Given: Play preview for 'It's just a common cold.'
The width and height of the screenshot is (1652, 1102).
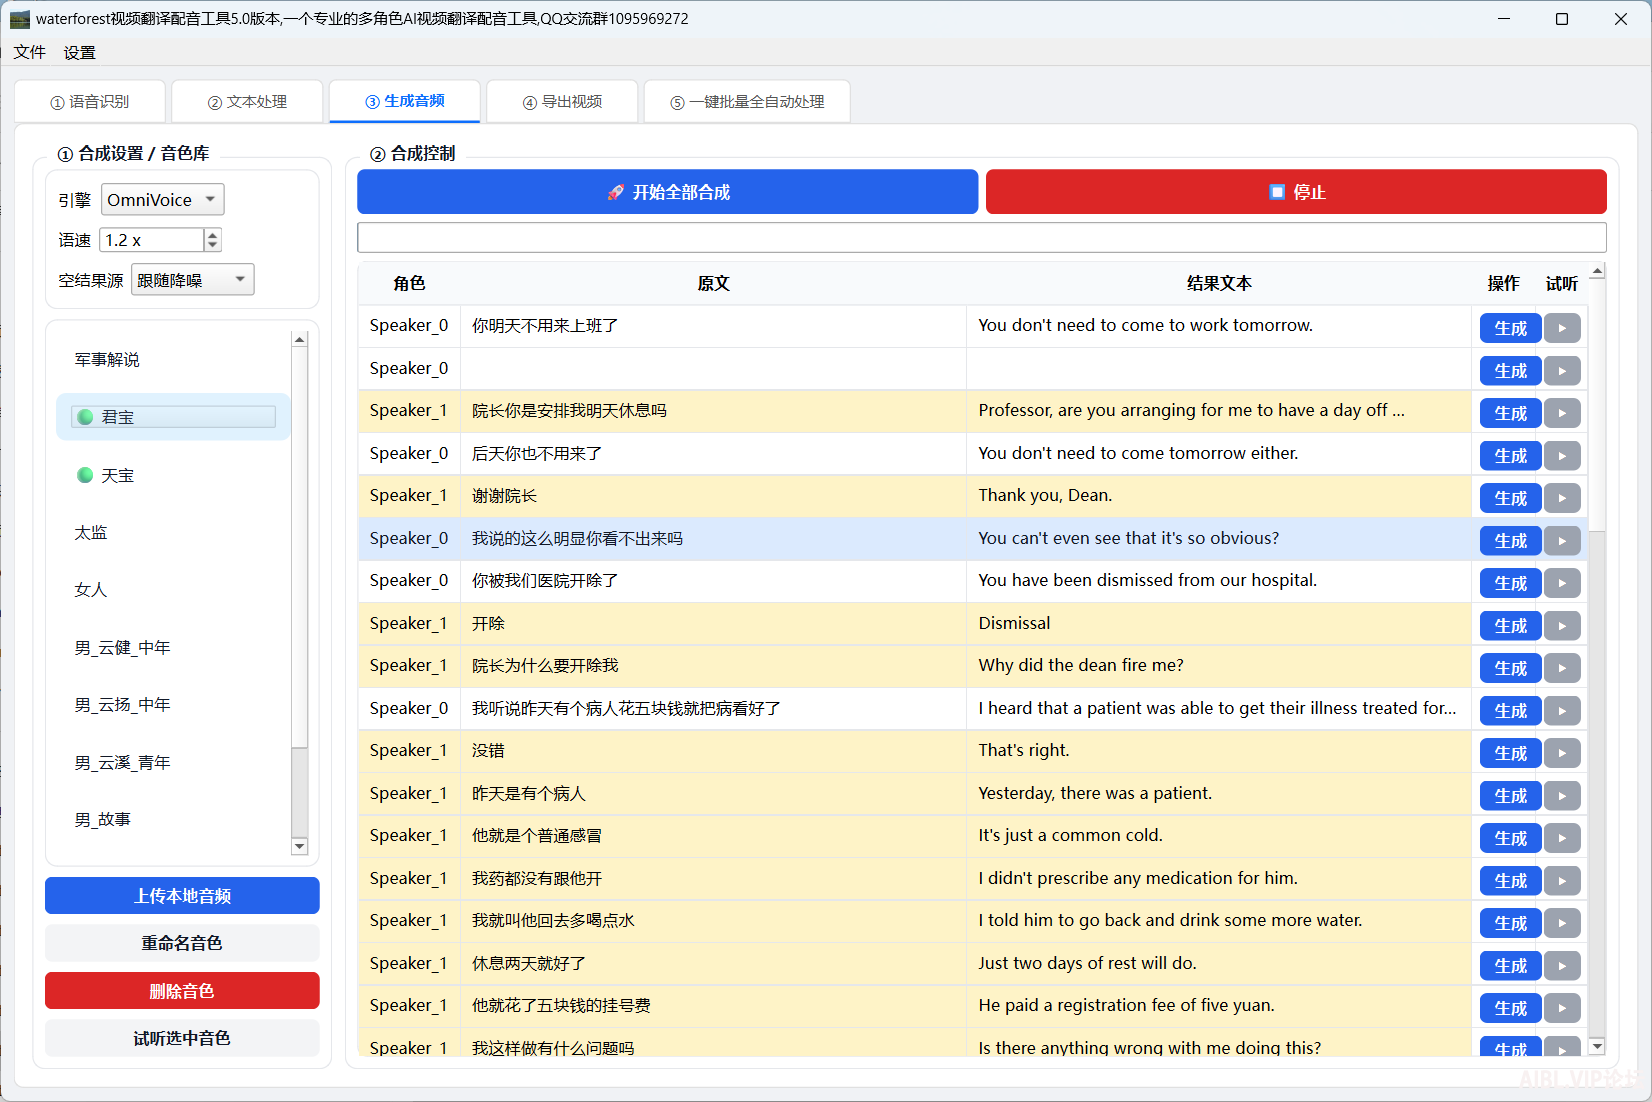Looking at the screenshot, I should pyautogui.click(x=1561, y=838).
